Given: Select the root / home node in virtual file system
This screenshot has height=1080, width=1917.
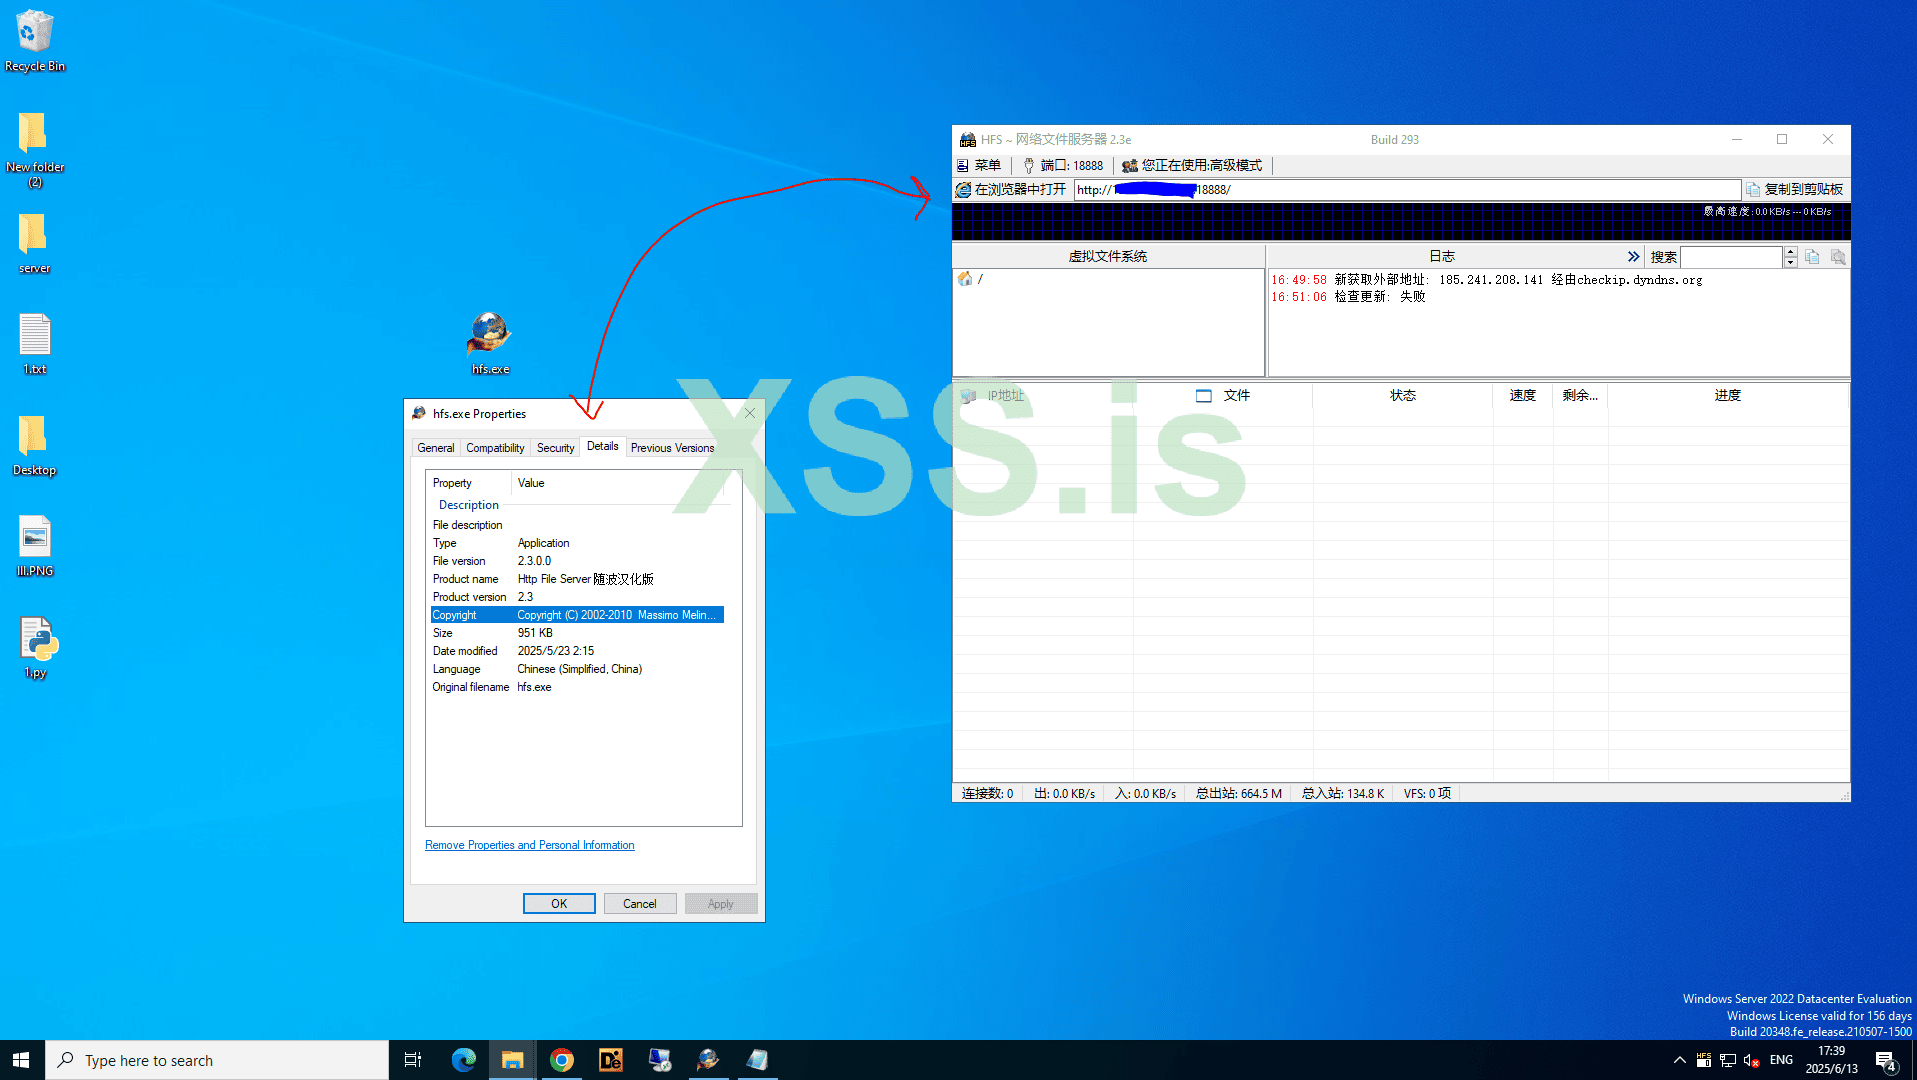Looking at the screenshot, I should [970, 279].
